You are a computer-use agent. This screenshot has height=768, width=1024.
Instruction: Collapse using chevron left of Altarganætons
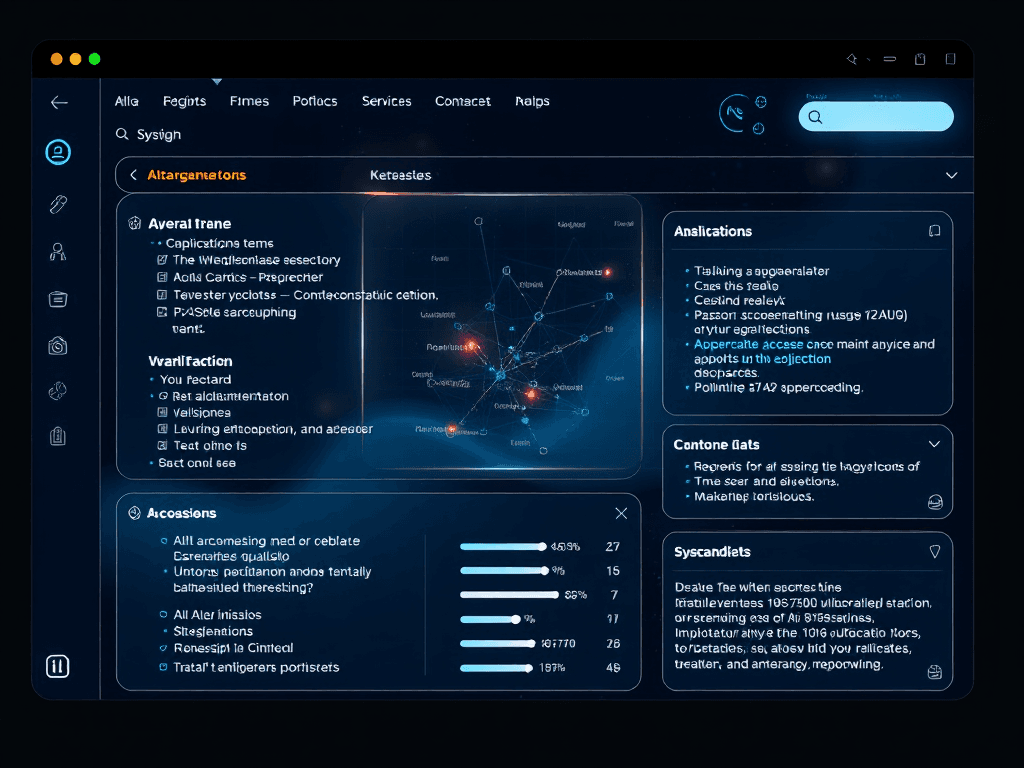point(133,175)
